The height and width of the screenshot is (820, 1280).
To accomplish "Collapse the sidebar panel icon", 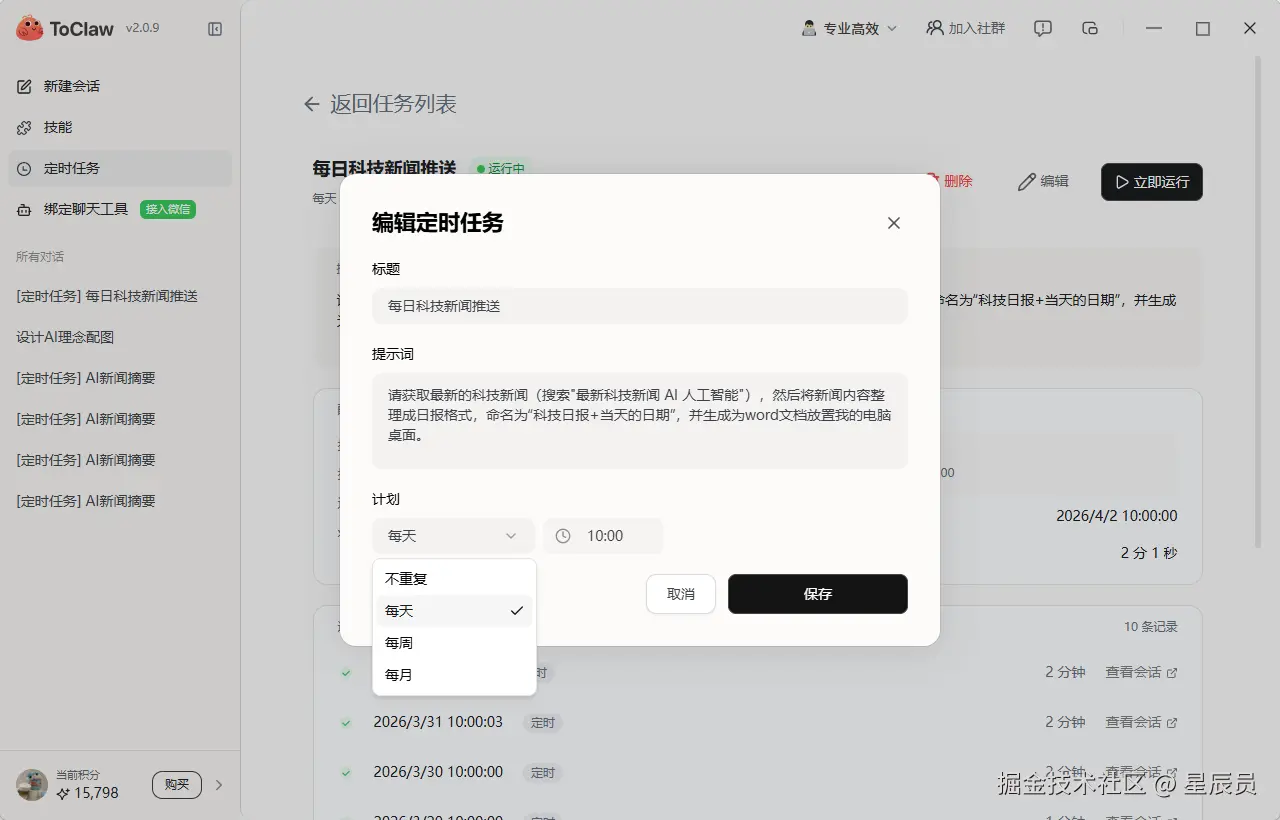I will (x=215, y=29).
